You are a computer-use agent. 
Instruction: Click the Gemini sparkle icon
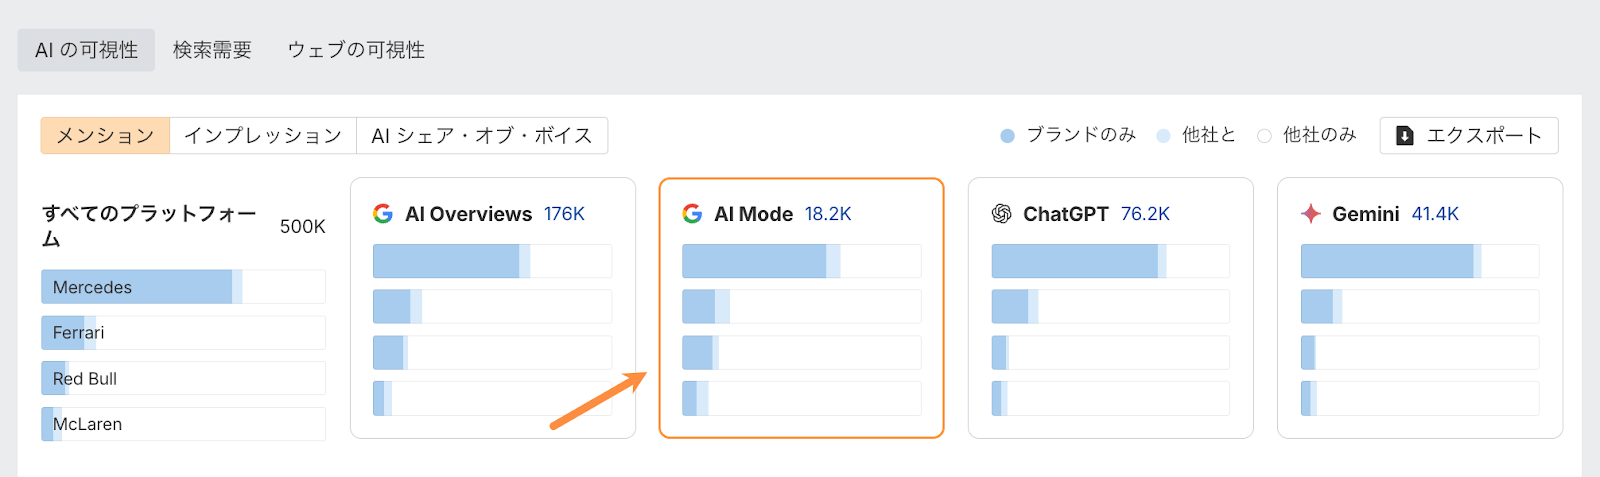click(1310, 214)
